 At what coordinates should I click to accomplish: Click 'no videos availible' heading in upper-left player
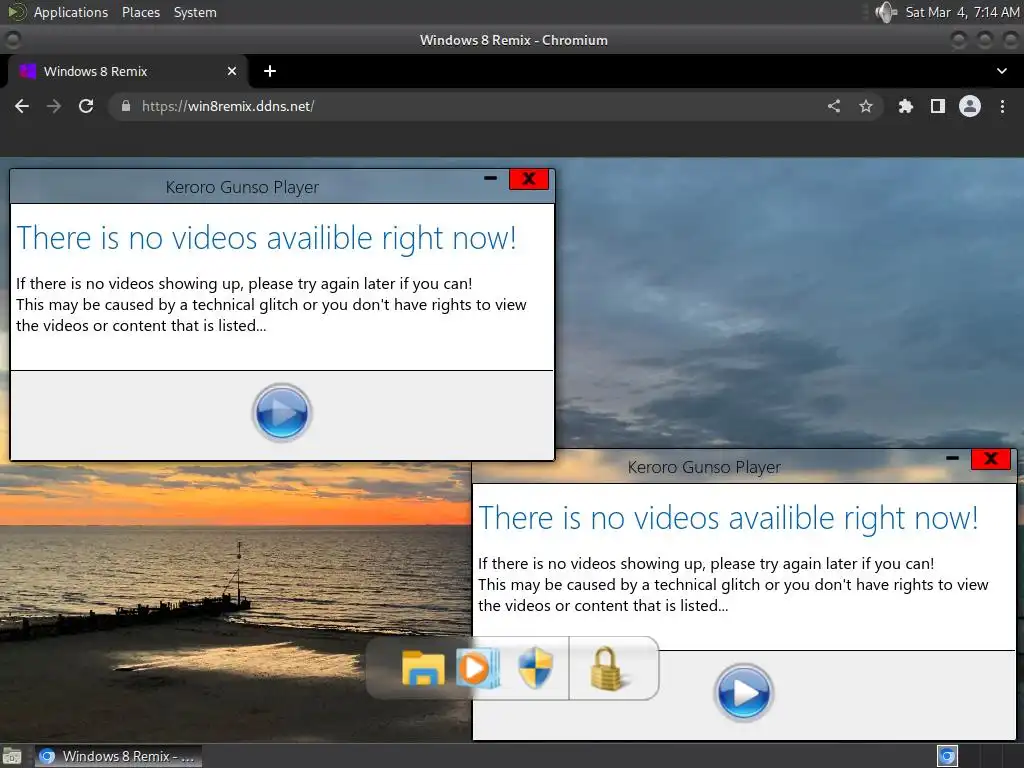266,238
